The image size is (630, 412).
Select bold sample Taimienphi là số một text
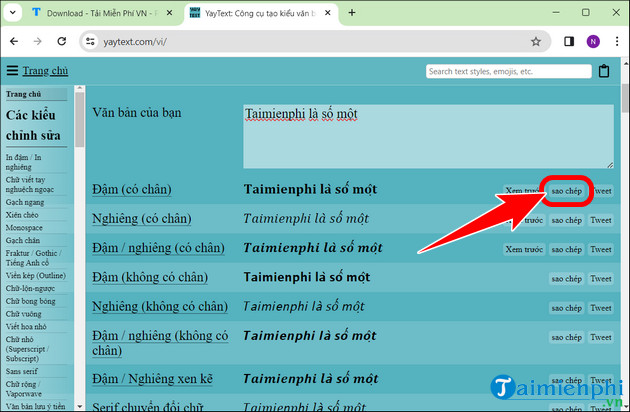pos(310,189)
